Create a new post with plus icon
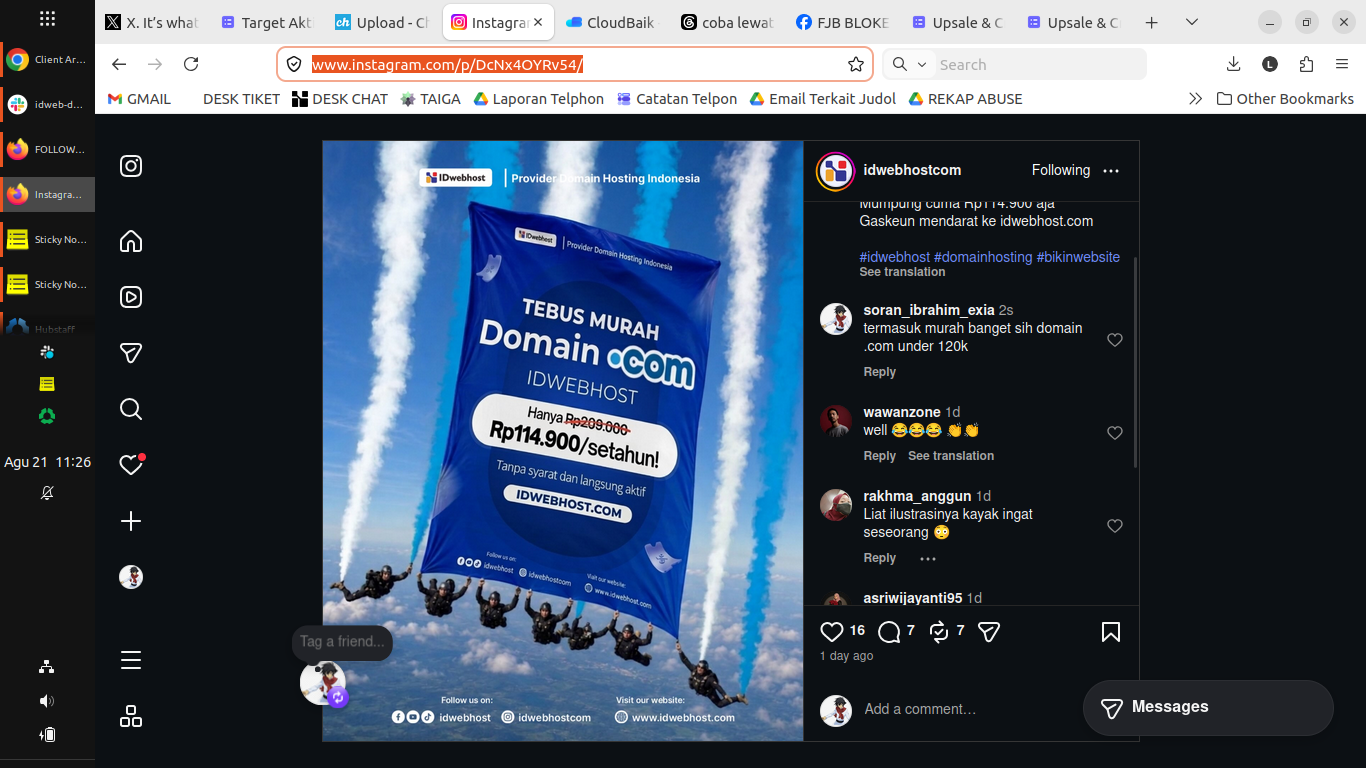 pos(131,521)
